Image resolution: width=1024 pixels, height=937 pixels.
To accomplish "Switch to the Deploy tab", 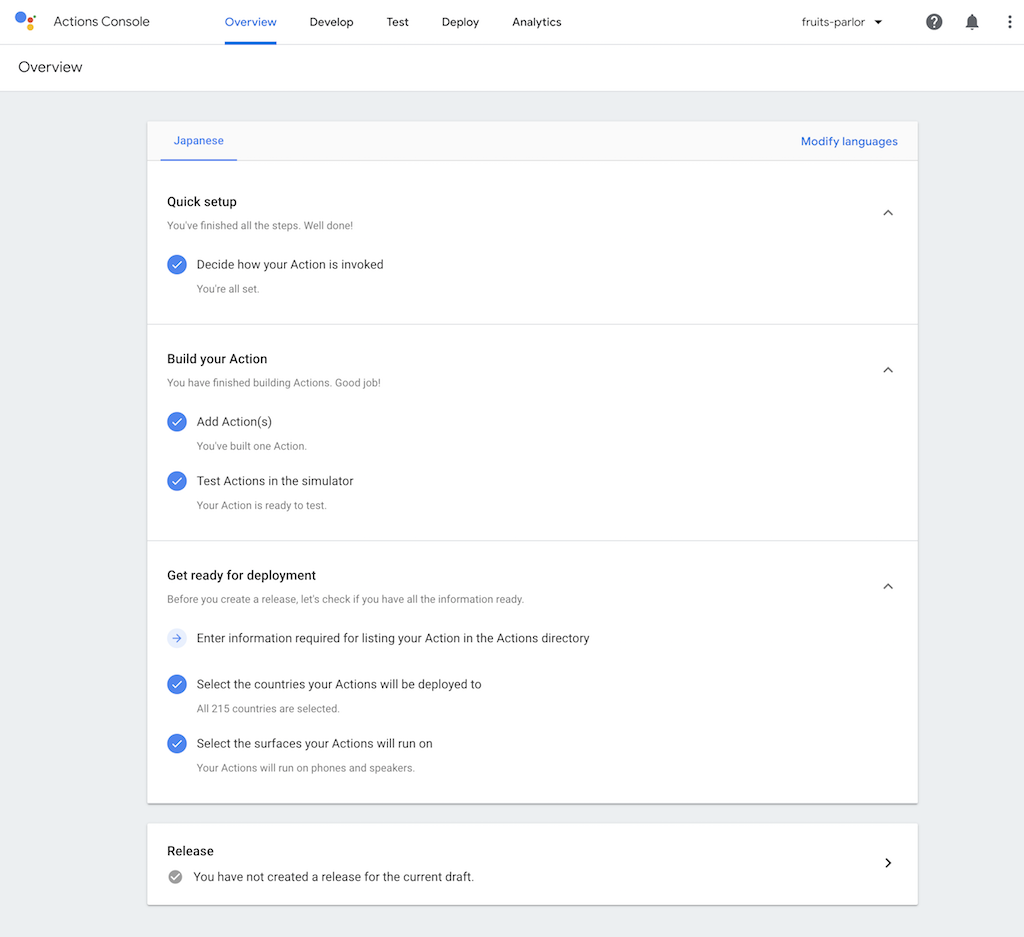I will point(460,22).
